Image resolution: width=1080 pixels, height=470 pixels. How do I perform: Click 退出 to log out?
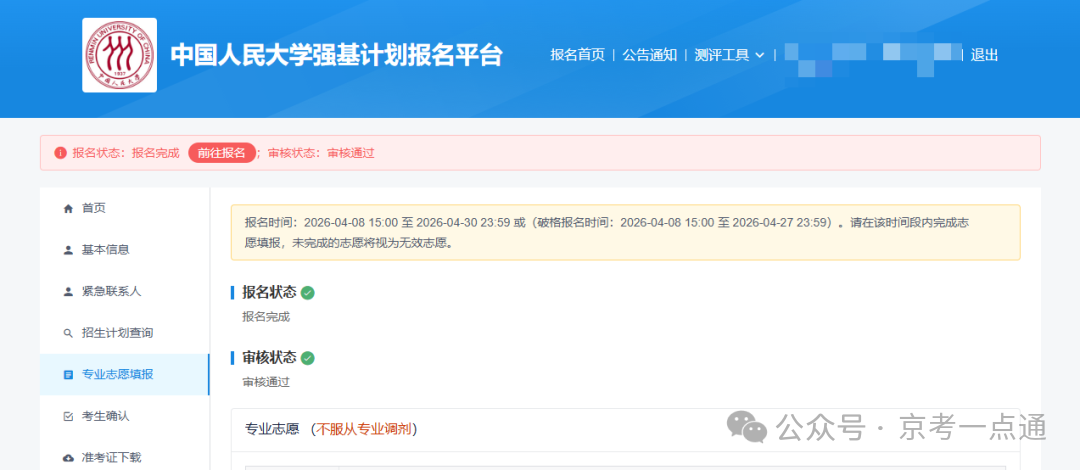pos(984,55)
